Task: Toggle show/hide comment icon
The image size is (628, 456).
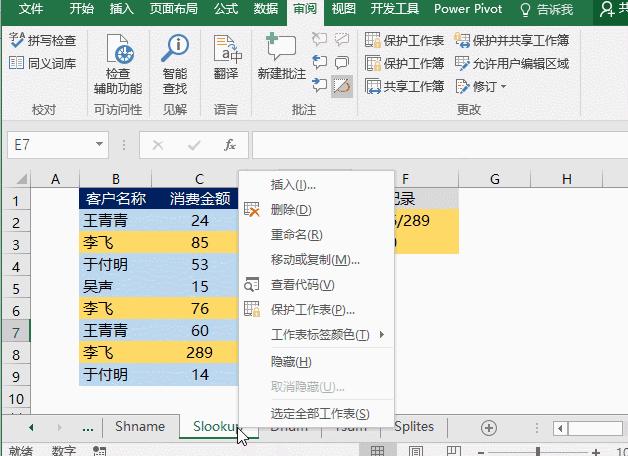Action: pos(342,39)
